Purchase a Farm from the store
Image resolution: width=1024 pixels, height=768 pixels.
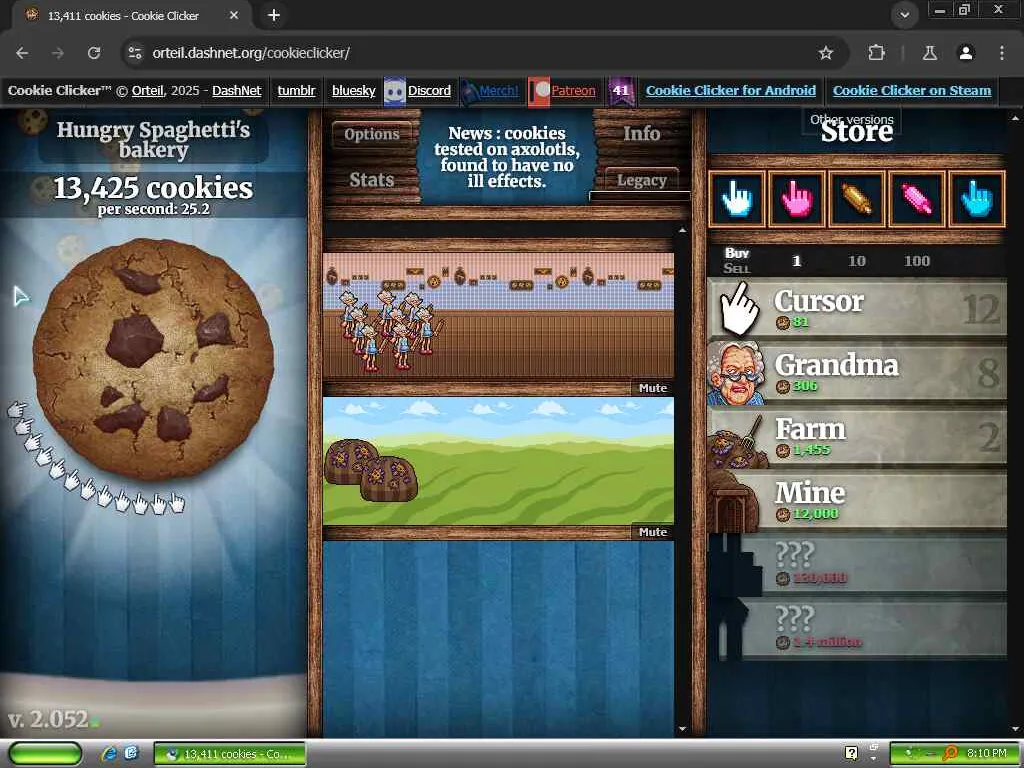point(857,436)
